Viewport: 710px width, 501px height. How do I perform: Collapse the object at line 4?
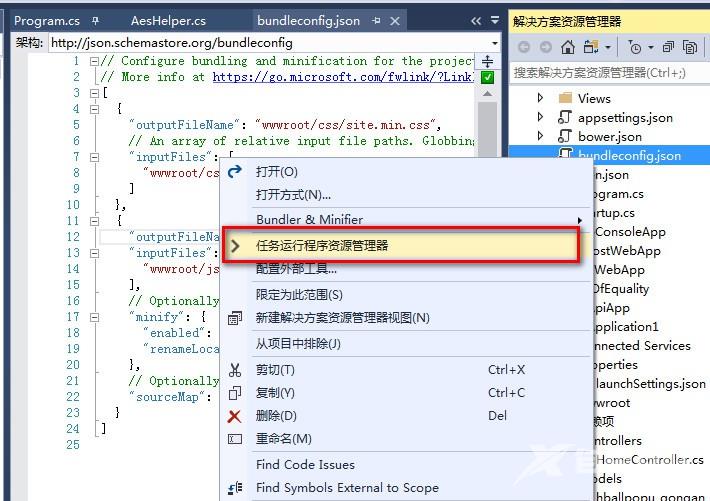pyautogui.click(x=94, y=109)
